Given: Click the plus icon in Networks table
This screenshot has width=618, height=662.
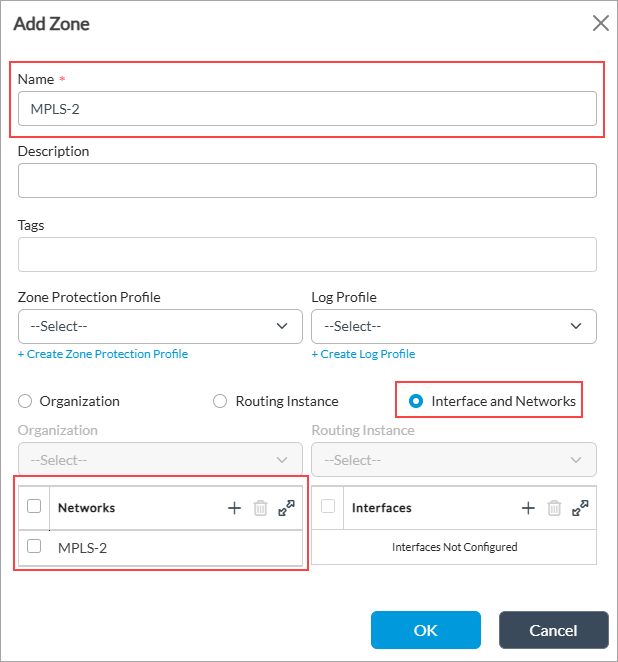Looking at the screenshot, I should (235, 508).
